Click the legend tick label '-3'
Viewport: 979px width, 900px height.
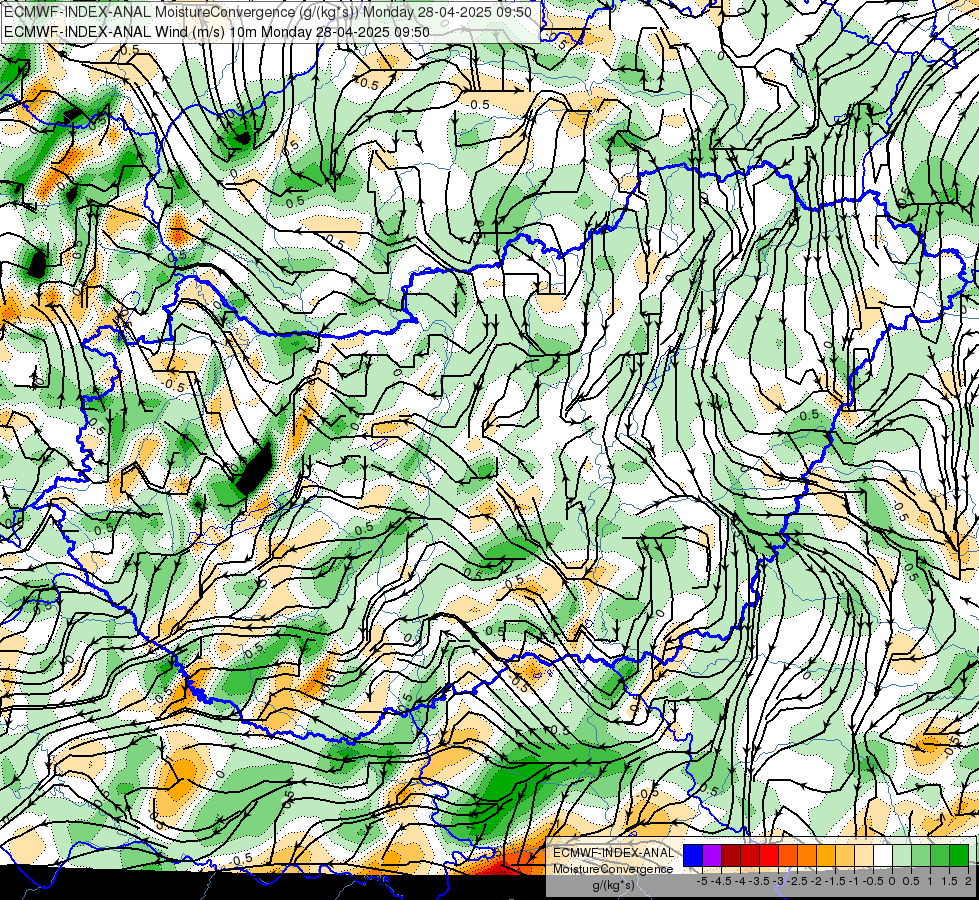[x=779, y=881]
